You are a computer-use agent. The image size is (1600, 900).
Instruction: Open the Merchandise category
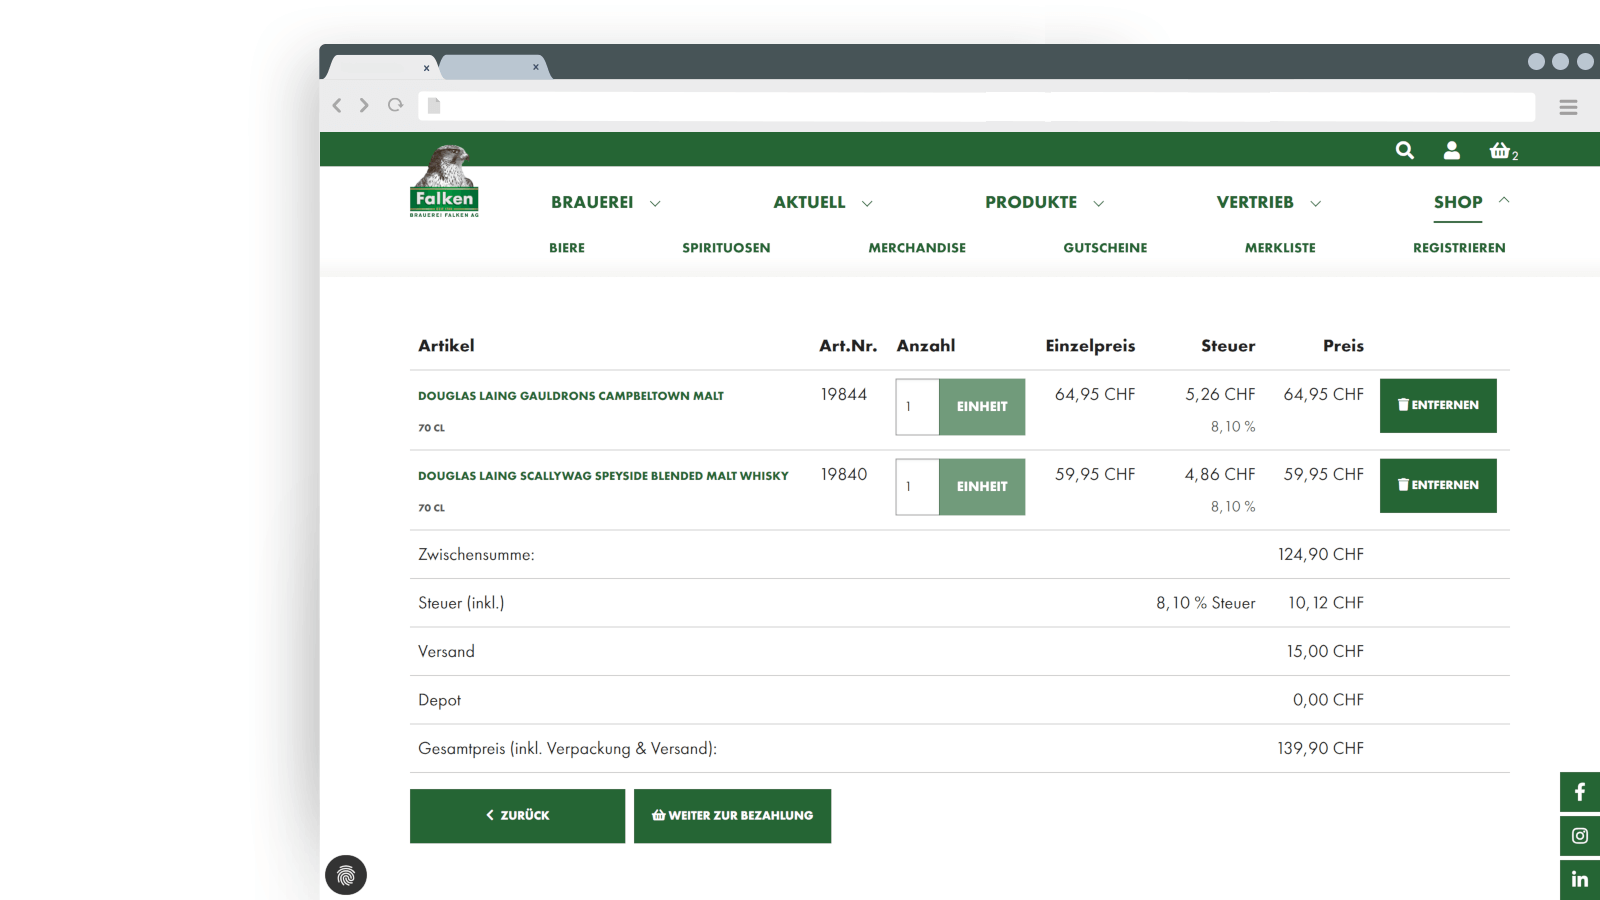click(917, 248)
